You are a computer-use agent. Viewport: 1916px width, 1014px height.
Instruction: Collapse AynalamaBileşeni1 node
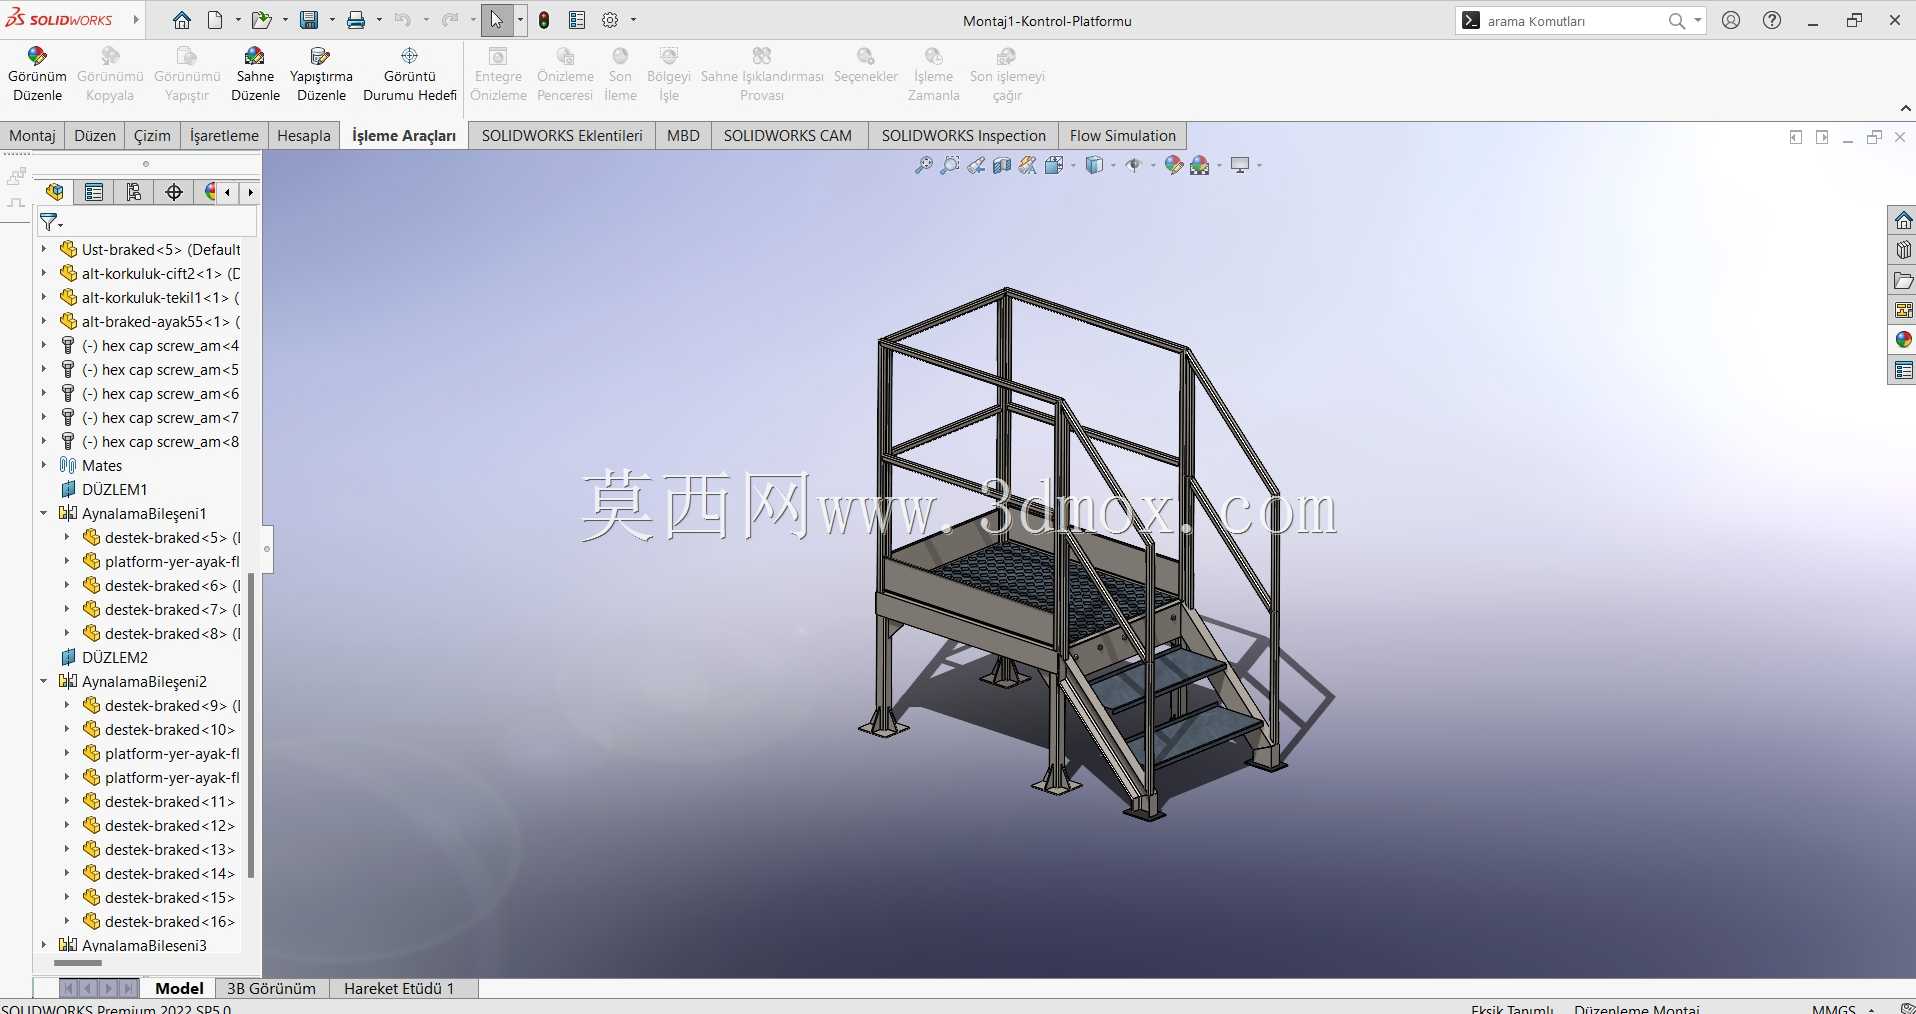[44, 513]
